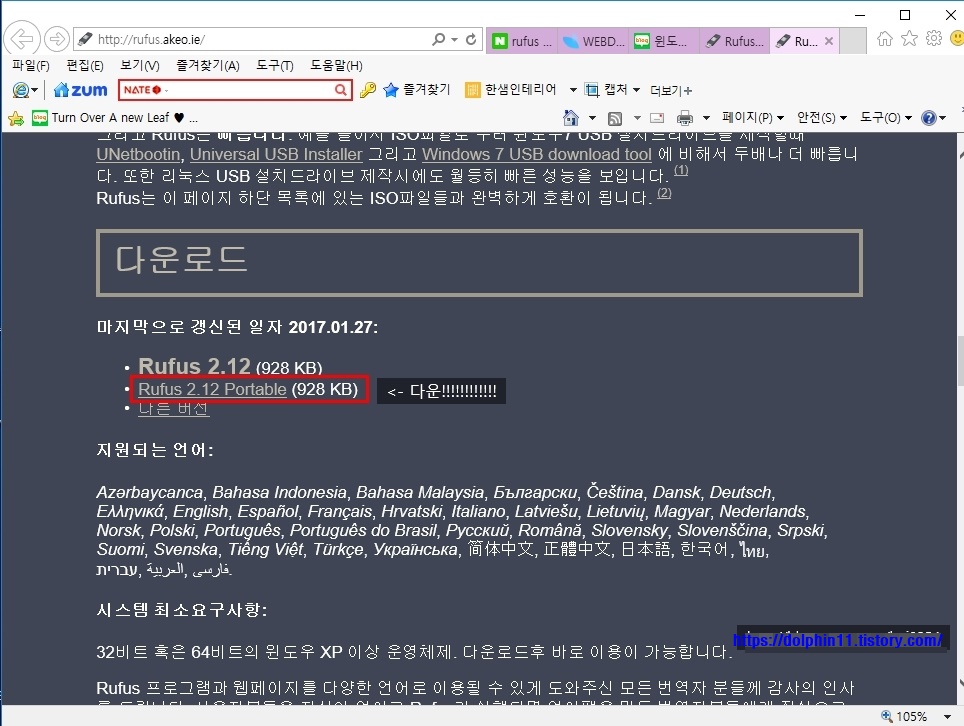
Task: Open the 도구(T) menu
Action: pos(275,65)
